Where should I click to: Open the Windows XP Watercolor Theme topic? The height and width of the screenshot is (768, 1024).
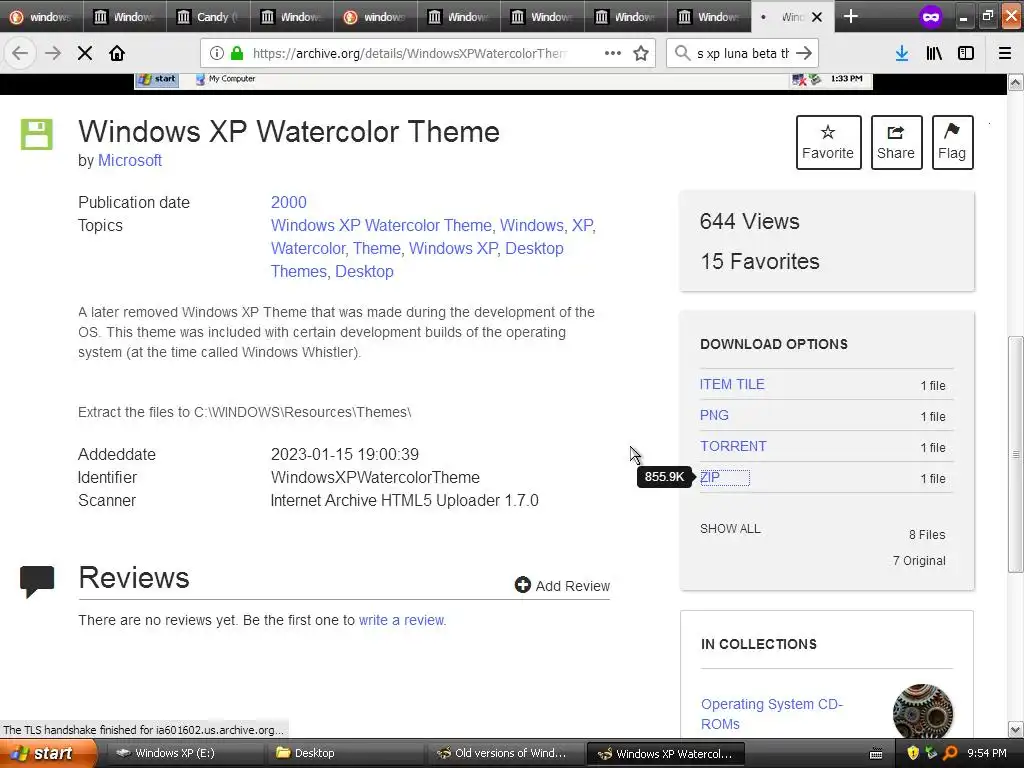(x=381, y=225)
